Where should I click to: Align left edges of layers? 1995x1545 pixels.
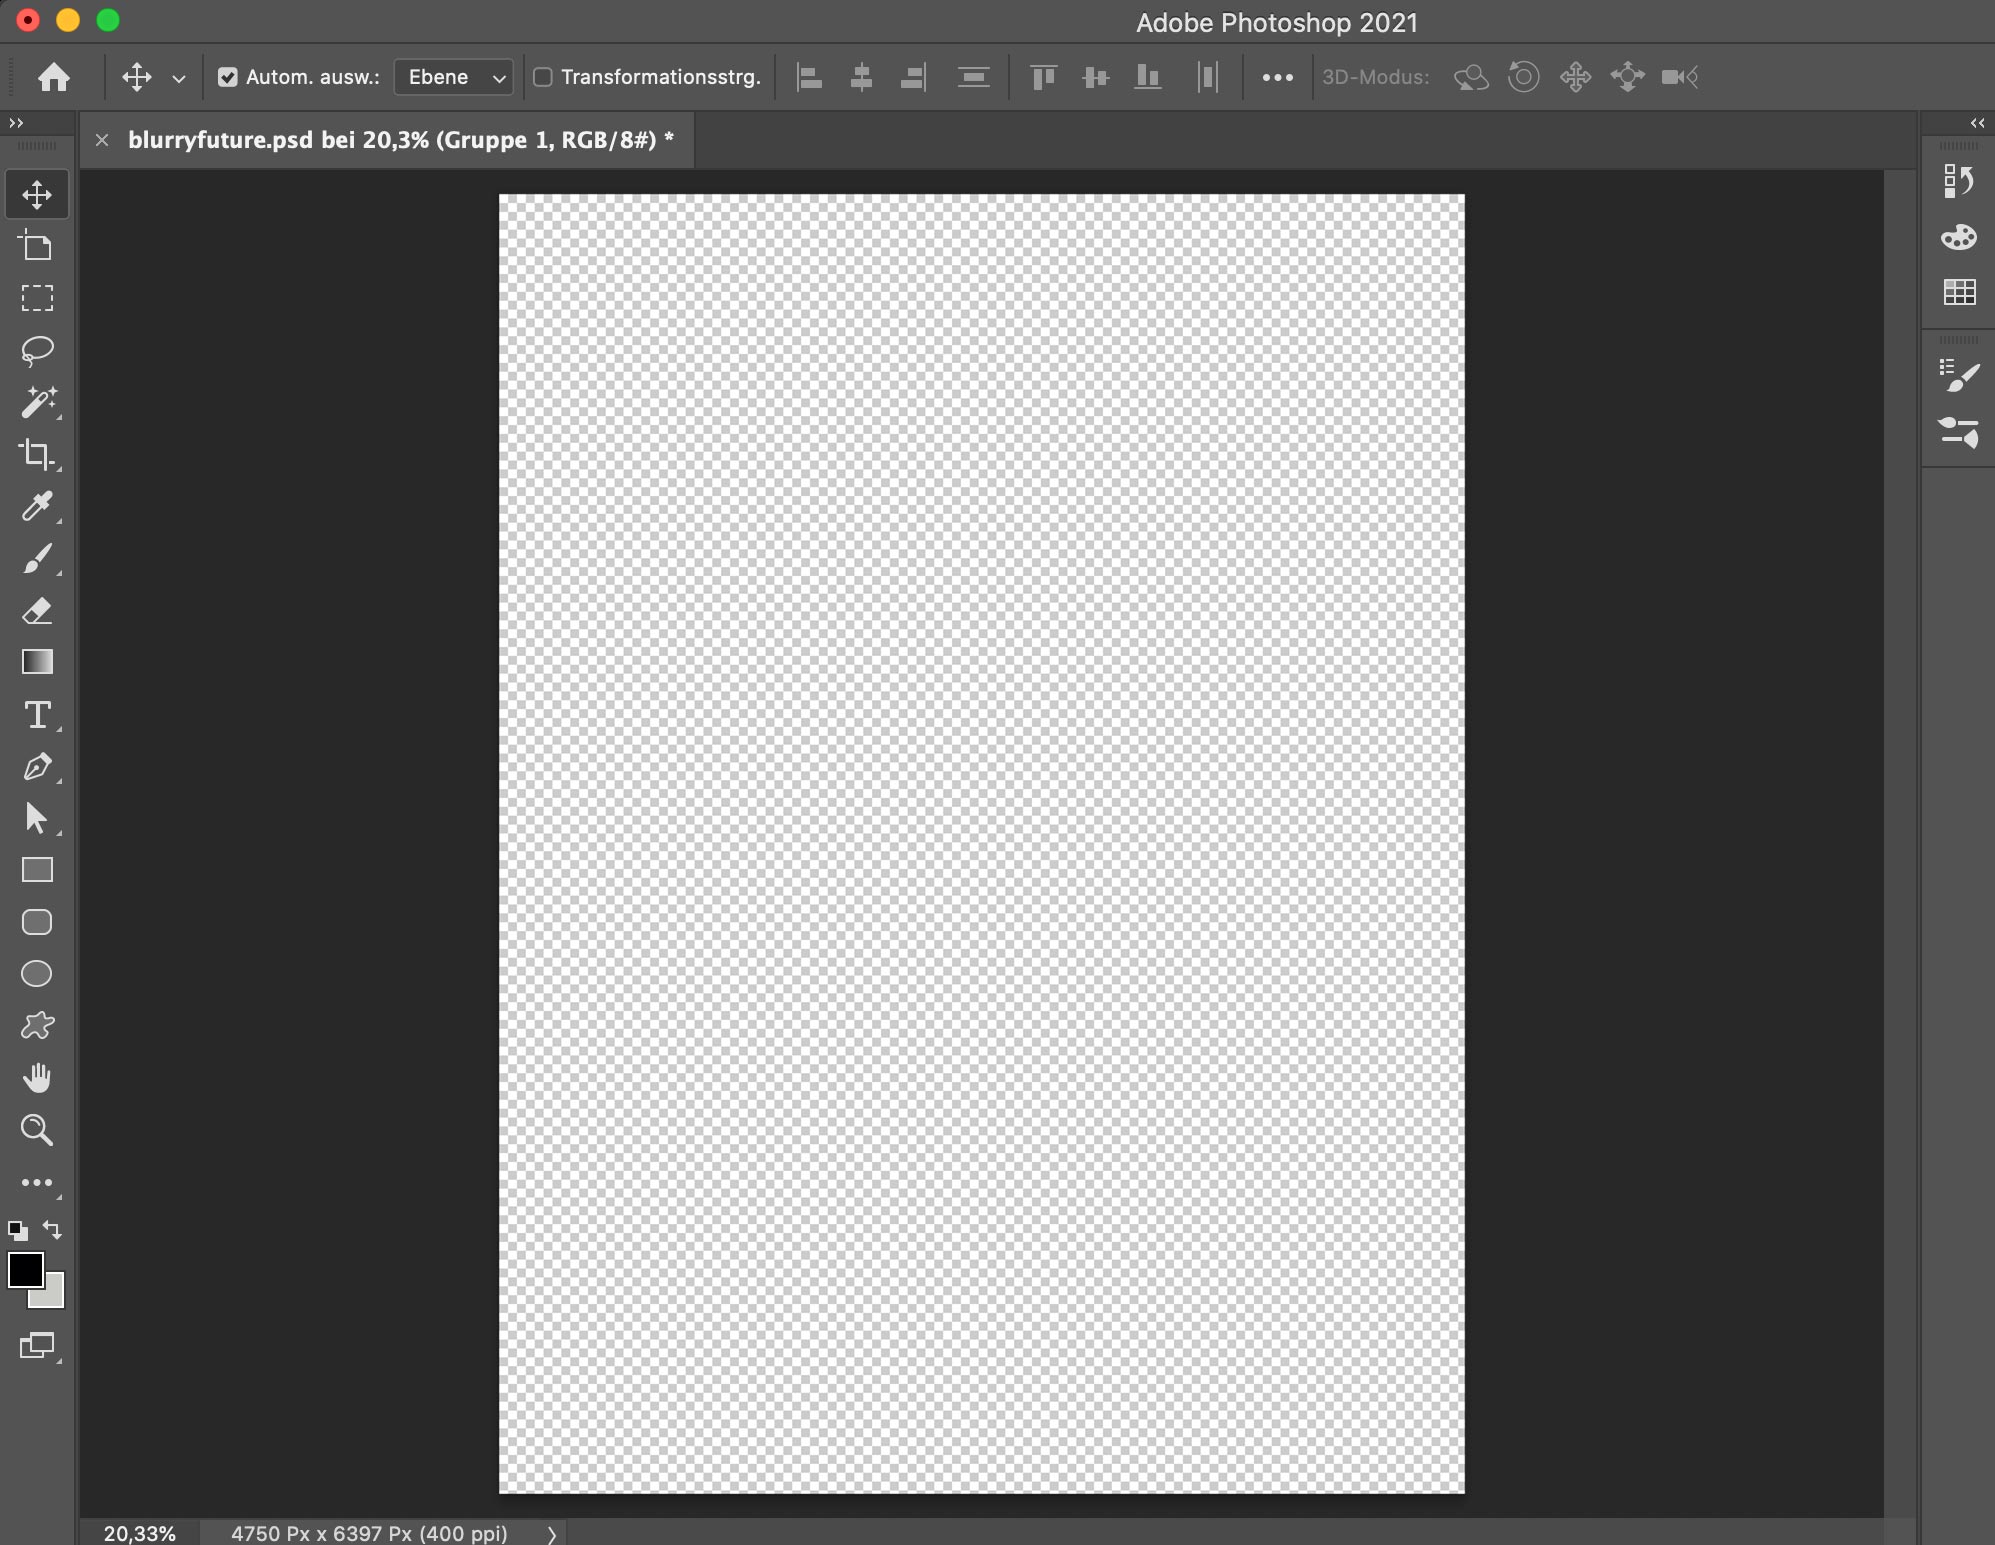[809, 77]
